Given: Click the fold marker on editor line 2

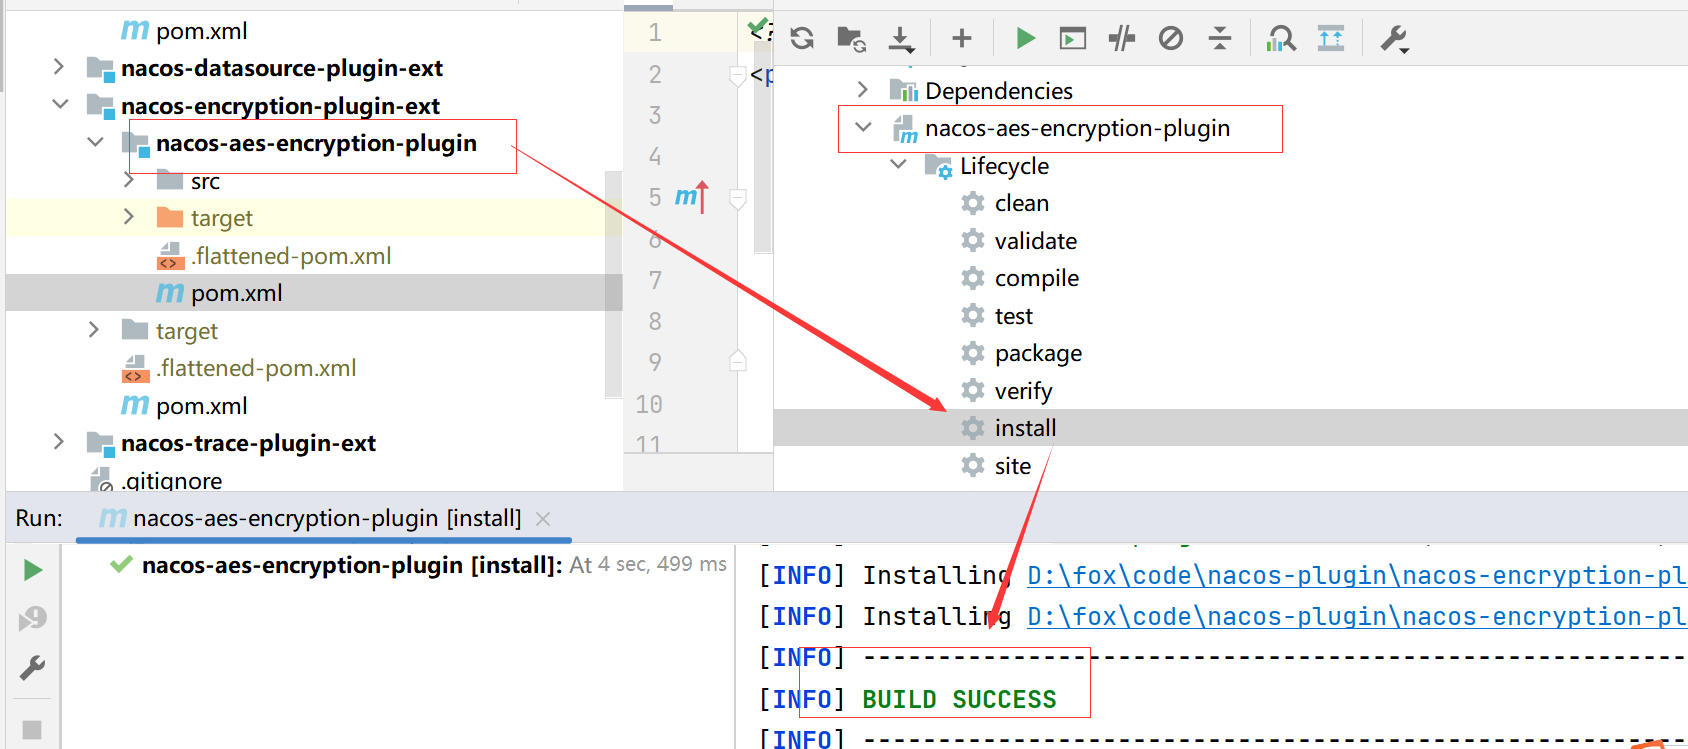Looking at the screenshot, I should coord(738,76).
